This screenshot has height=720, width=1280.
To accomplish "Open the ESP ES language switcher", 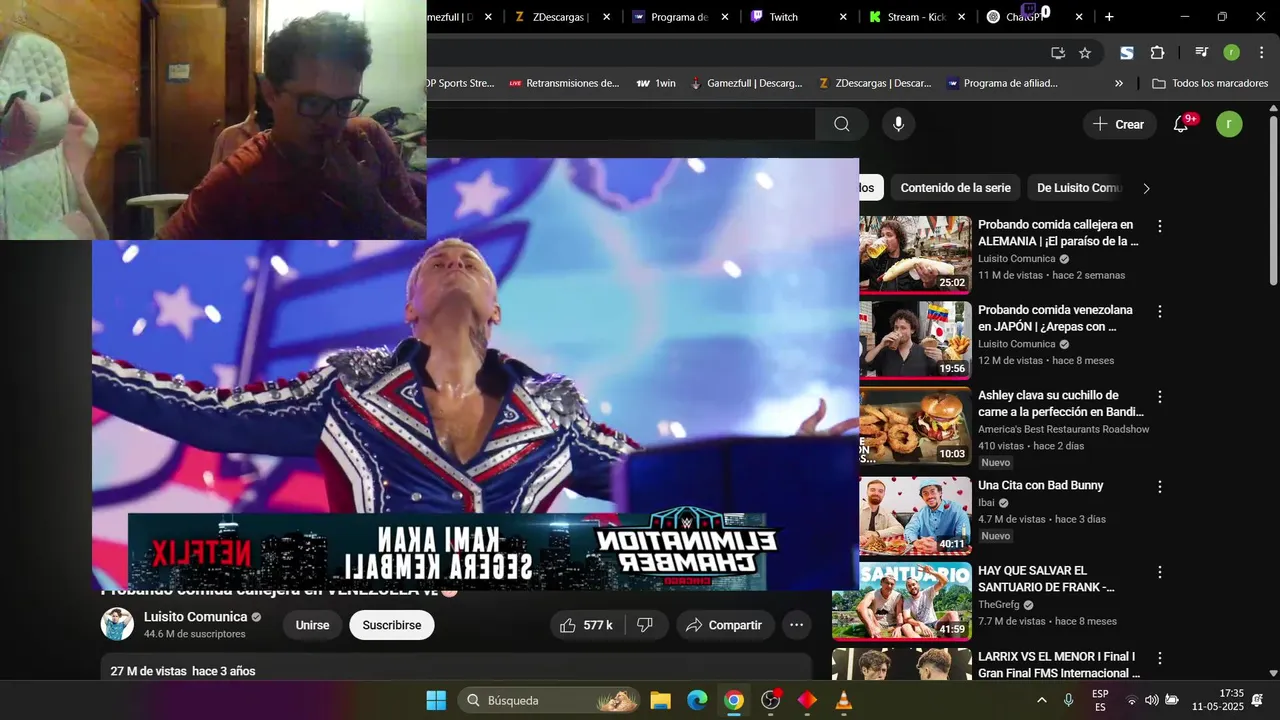I will point(1100,700).
